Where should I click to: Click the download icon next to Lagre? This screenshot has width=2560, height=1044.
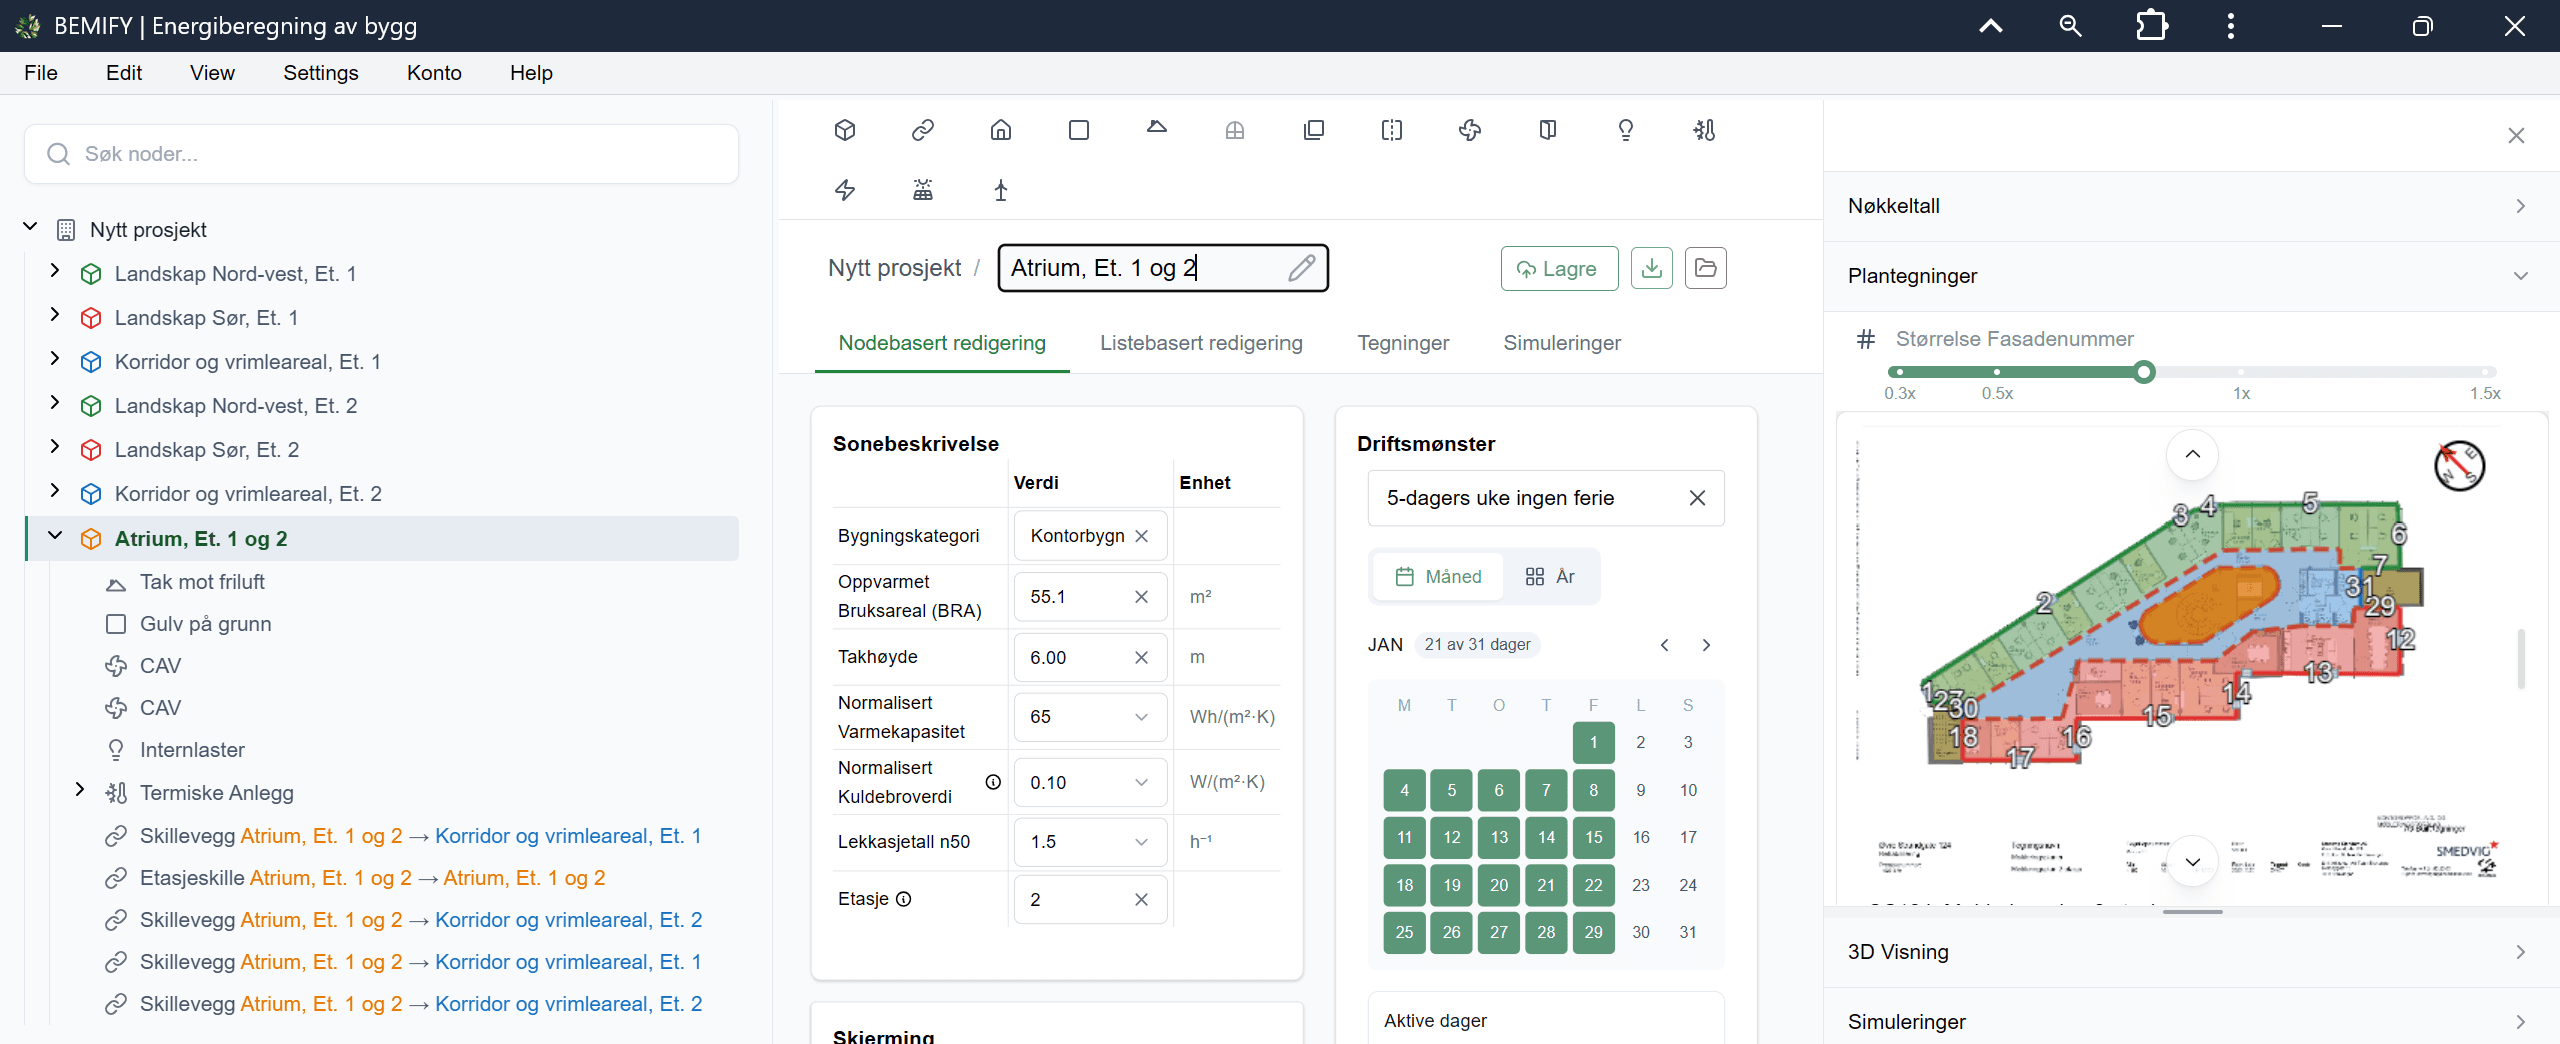[1652, 268]
